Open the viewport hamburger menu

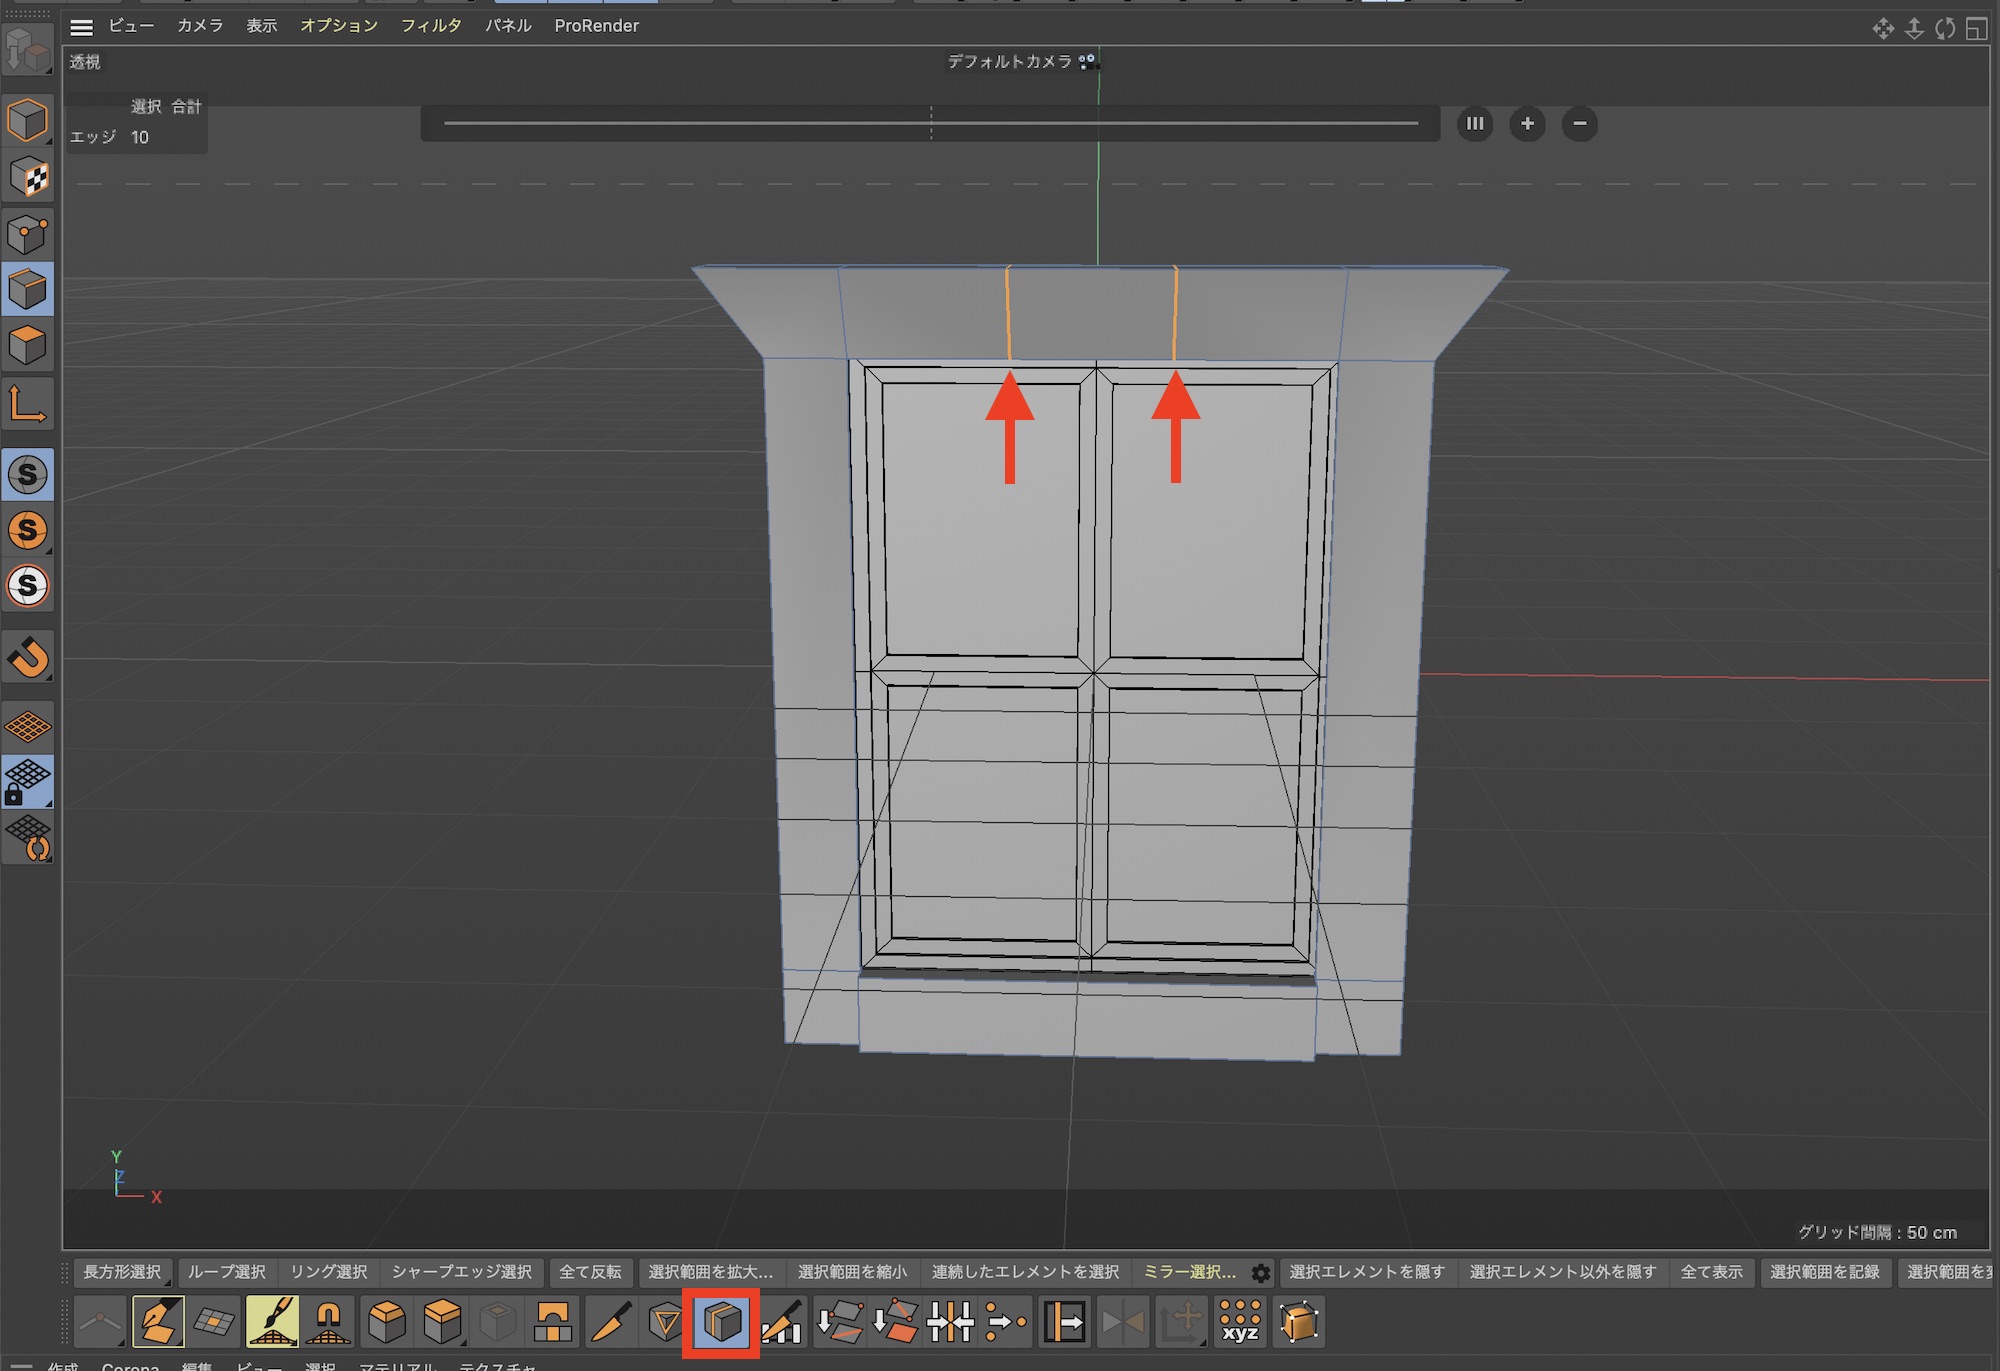(x=82, y=27)
